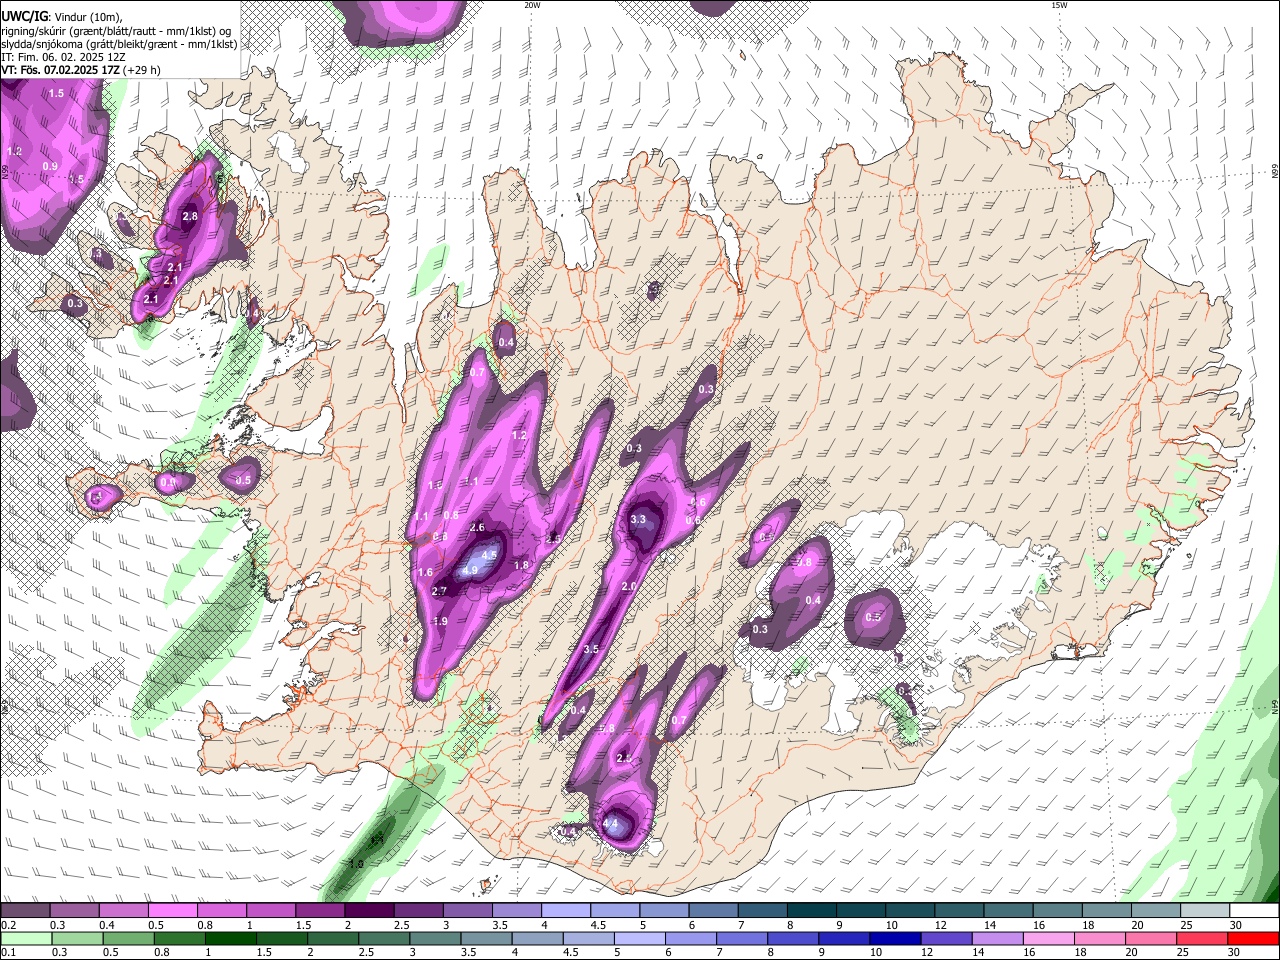Select light periwinkle bottom scale swatch at 5
Viewport: 1280px width, 960px height.
[x=639, y=939]
